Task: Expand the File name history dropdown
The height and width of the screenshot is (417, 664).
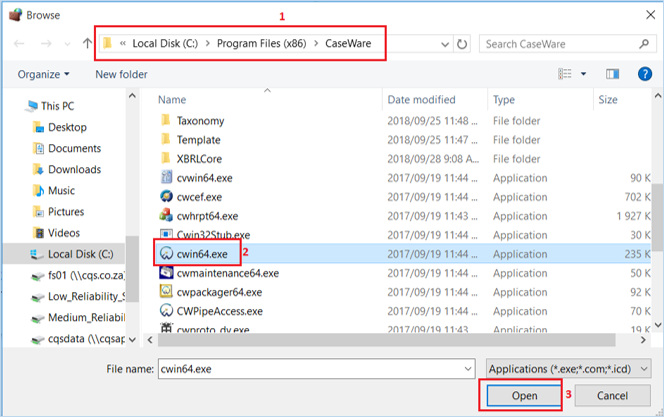Action: tap(468, 369)
